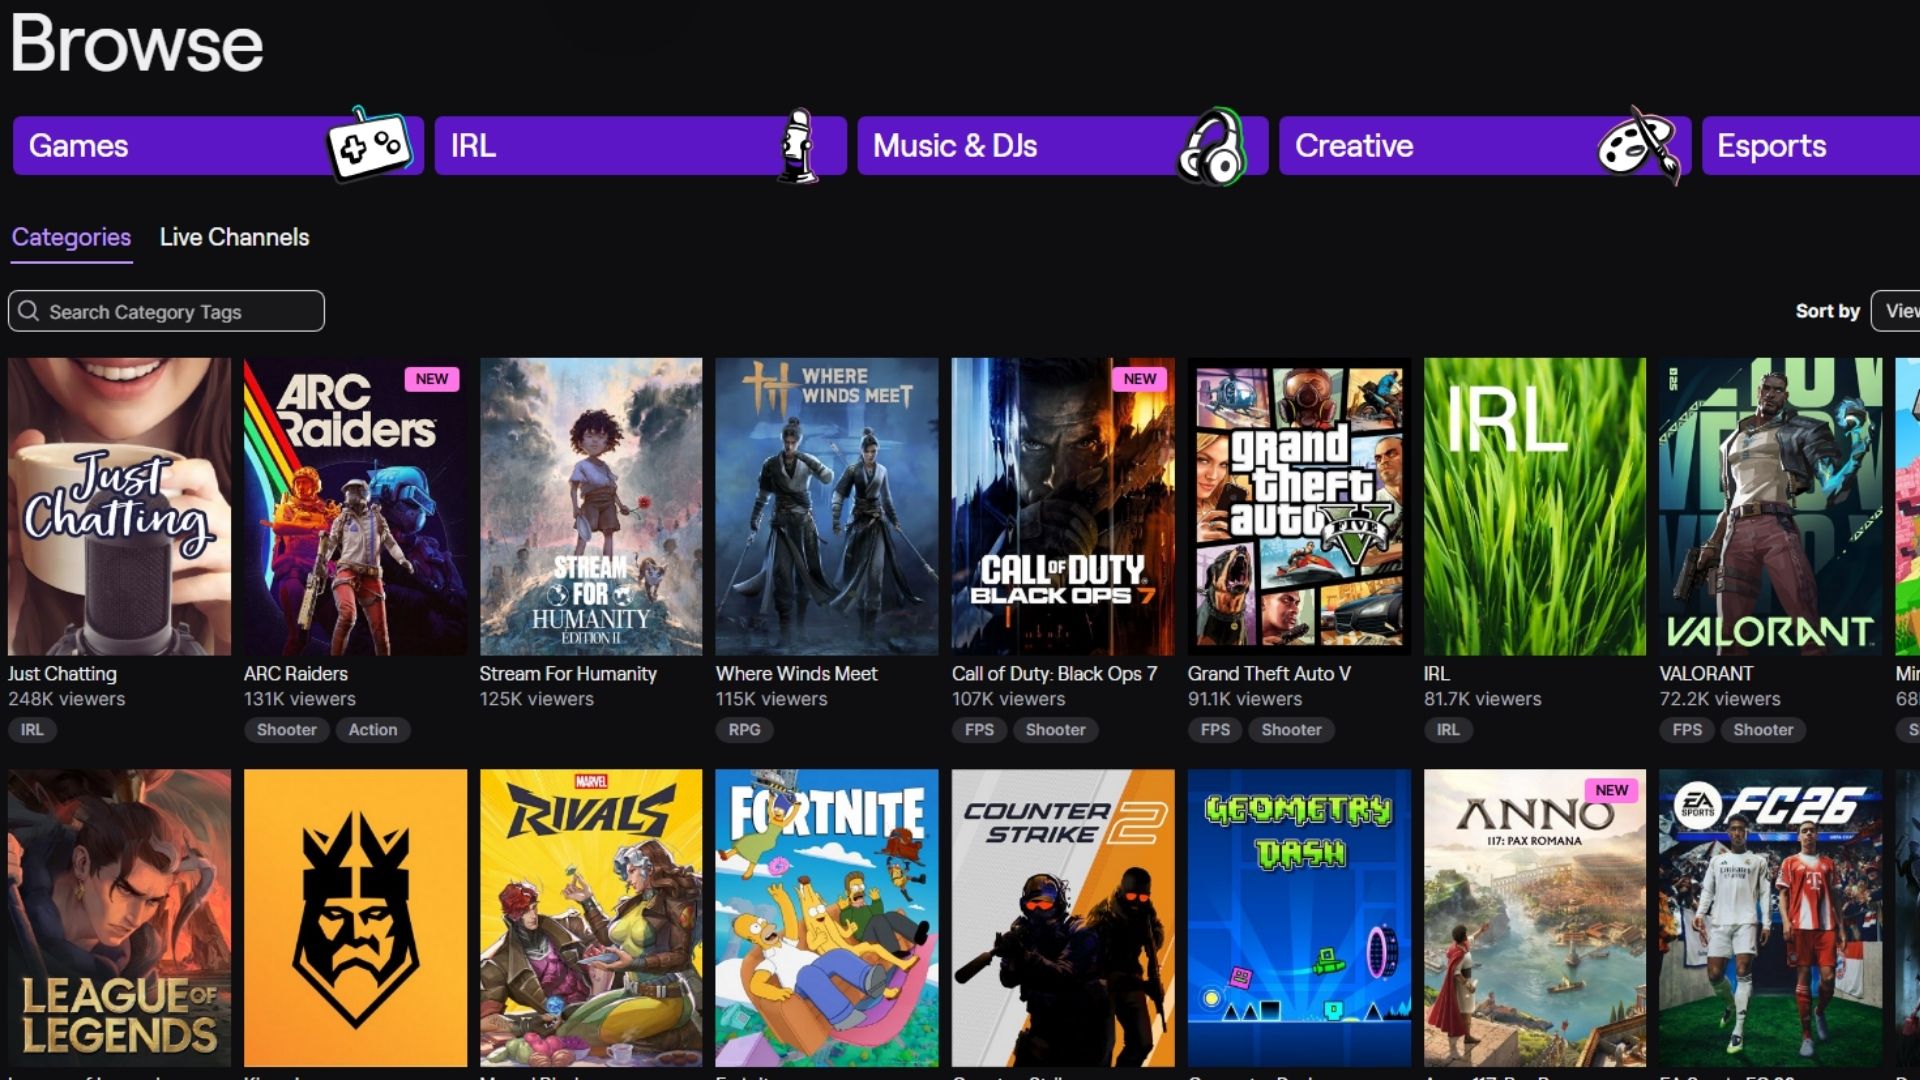Click the Action tag under ARC Raiders
1920x1080 pixels.
(372, 730)
